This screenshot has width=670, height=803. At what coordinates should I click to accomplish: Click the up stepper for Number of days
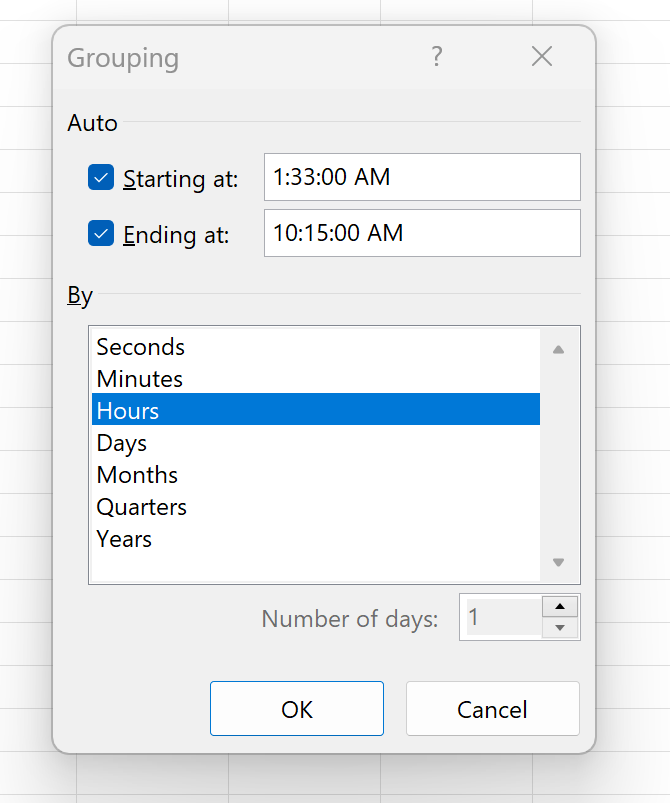point(560,606)
